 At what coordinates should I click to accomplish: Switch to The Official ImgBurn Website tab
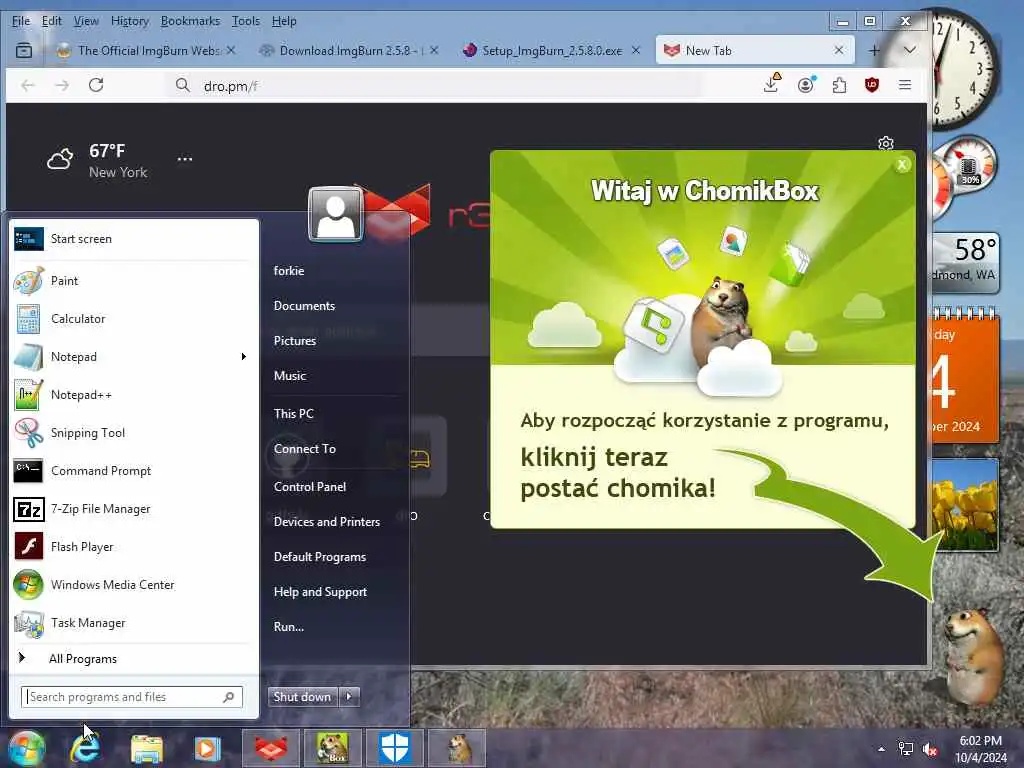144,50
